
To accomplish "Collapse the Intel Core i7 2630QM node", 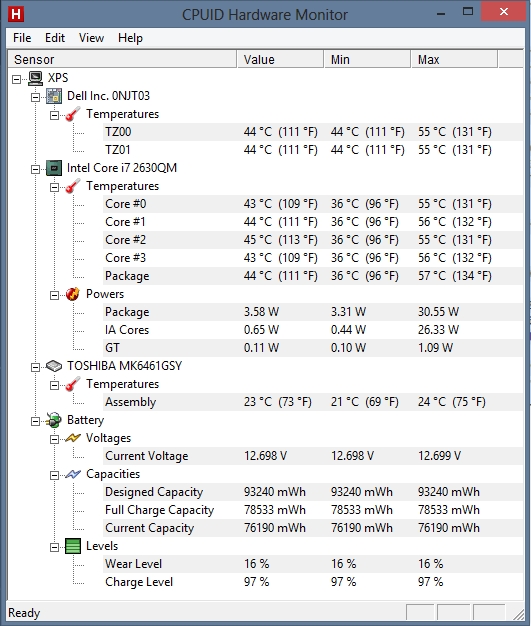I will coord(36,169).
